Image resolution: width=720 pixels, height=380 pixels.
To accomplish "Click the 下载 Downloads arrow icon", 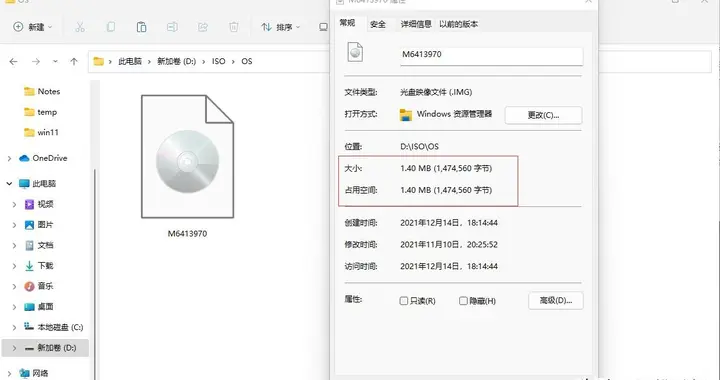I will tap(29, 266).
